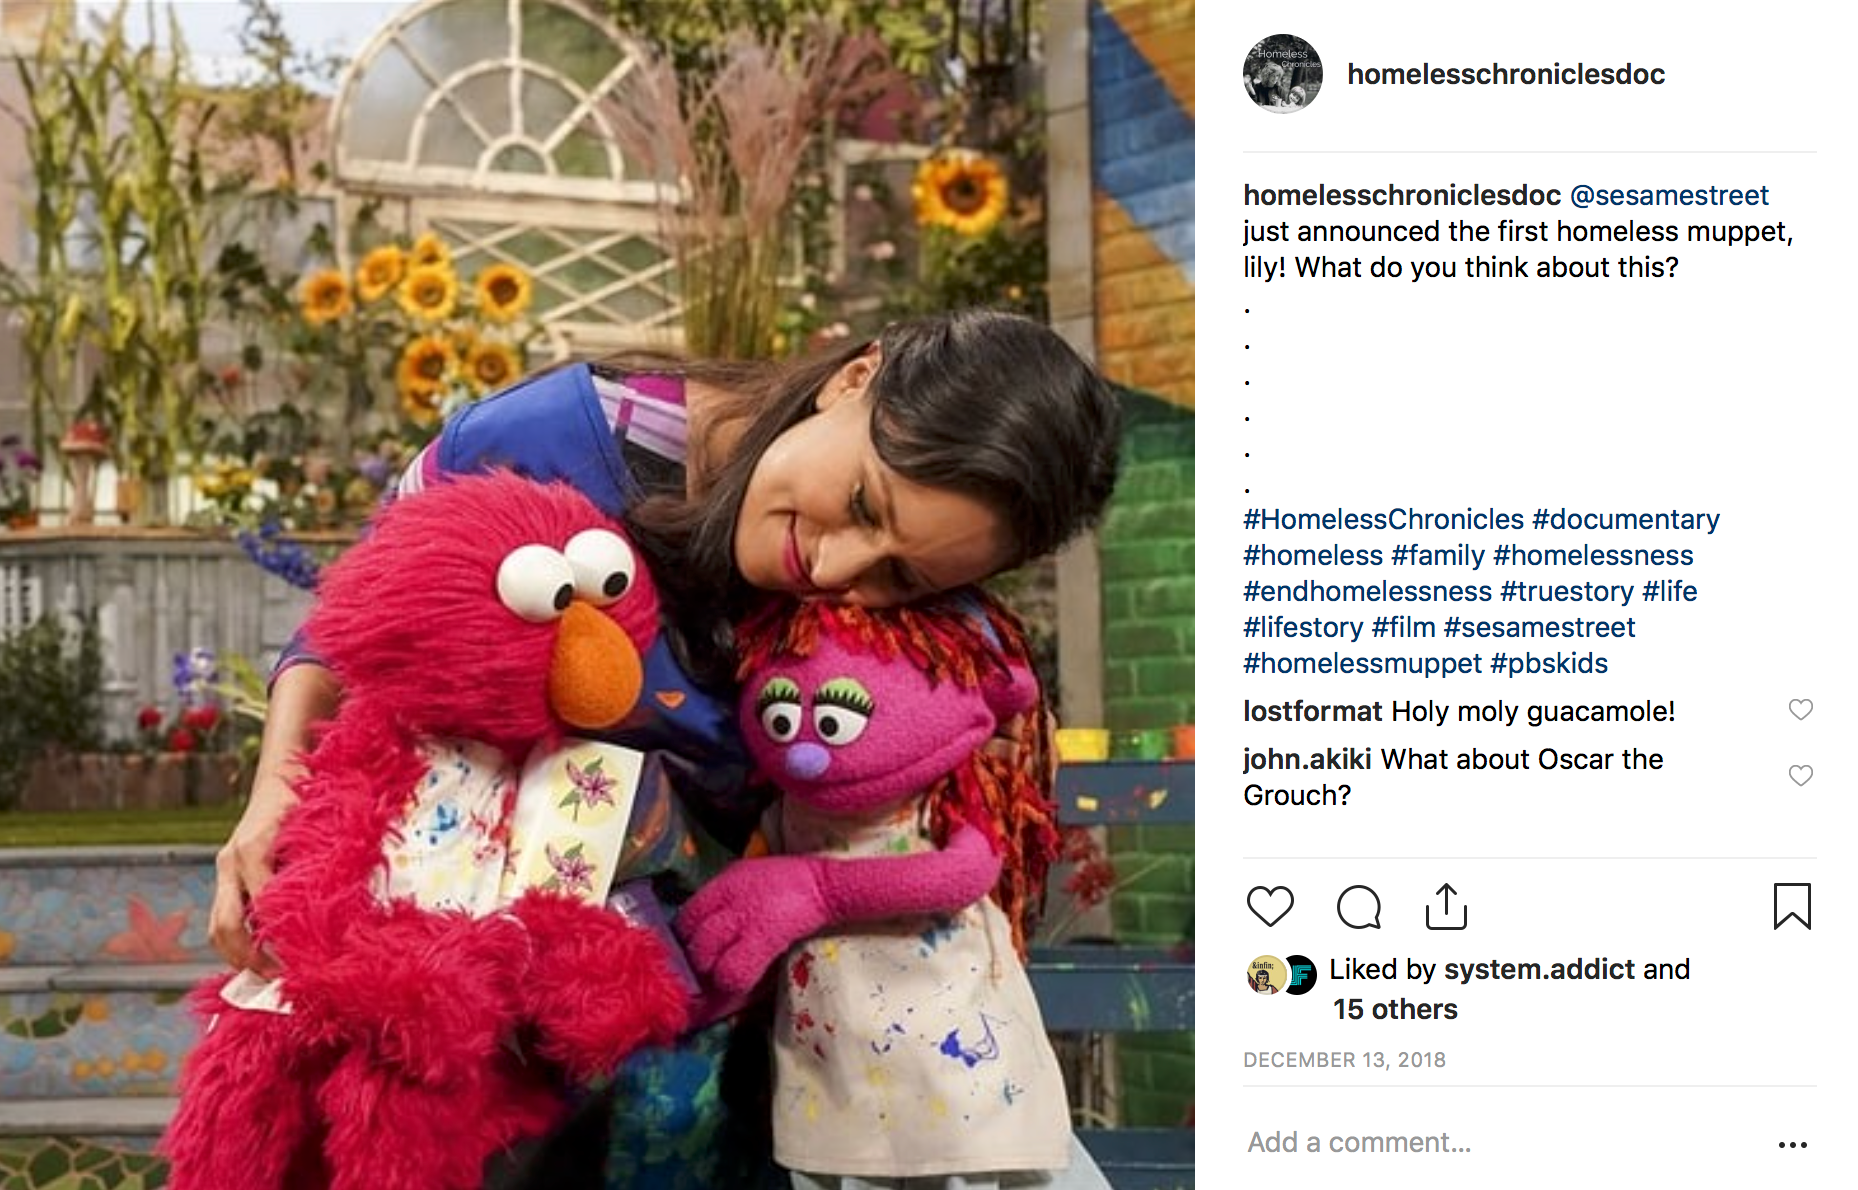View lostformat's profile from comment
Image resolution: width=1858 pixels, height=1190 pixels.
pos(1312,711)
